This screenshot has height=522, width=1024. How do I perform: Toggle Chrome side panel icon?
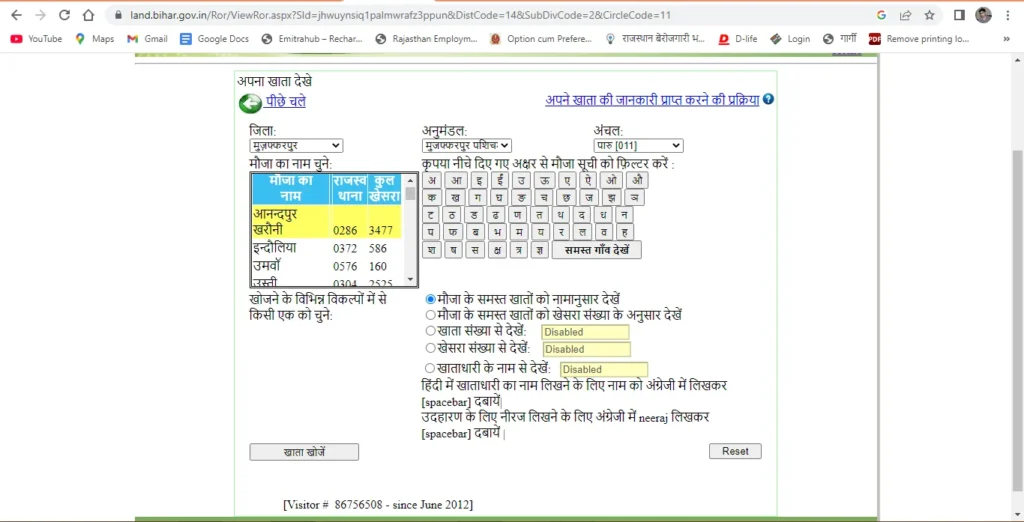[959, 15]
